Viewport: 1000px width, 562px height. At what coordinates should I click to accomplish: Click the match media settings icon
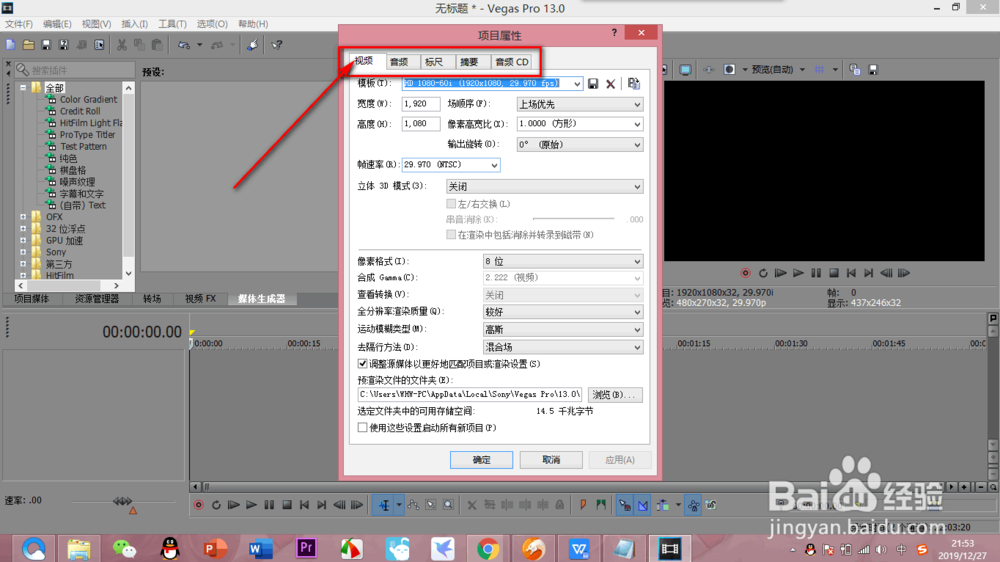click(x=633, y=84)
